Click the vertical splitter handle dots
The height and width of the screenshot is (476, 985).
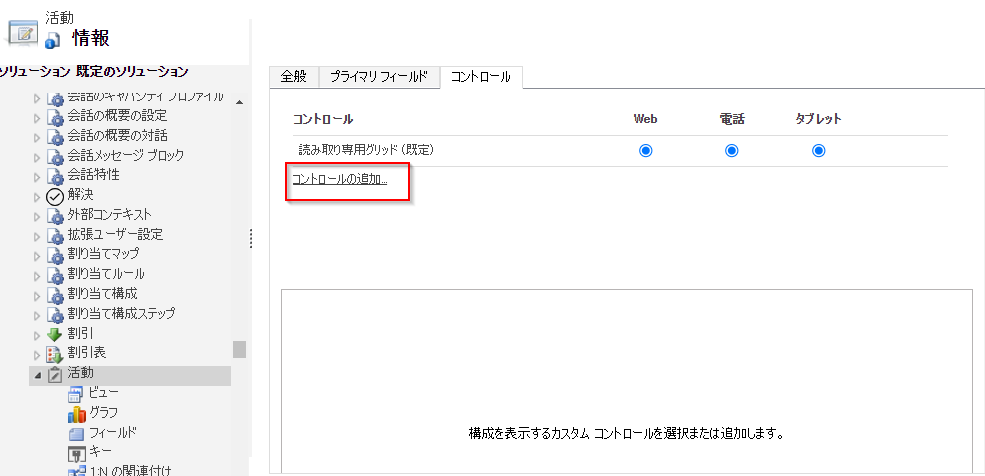click(251, 239)
